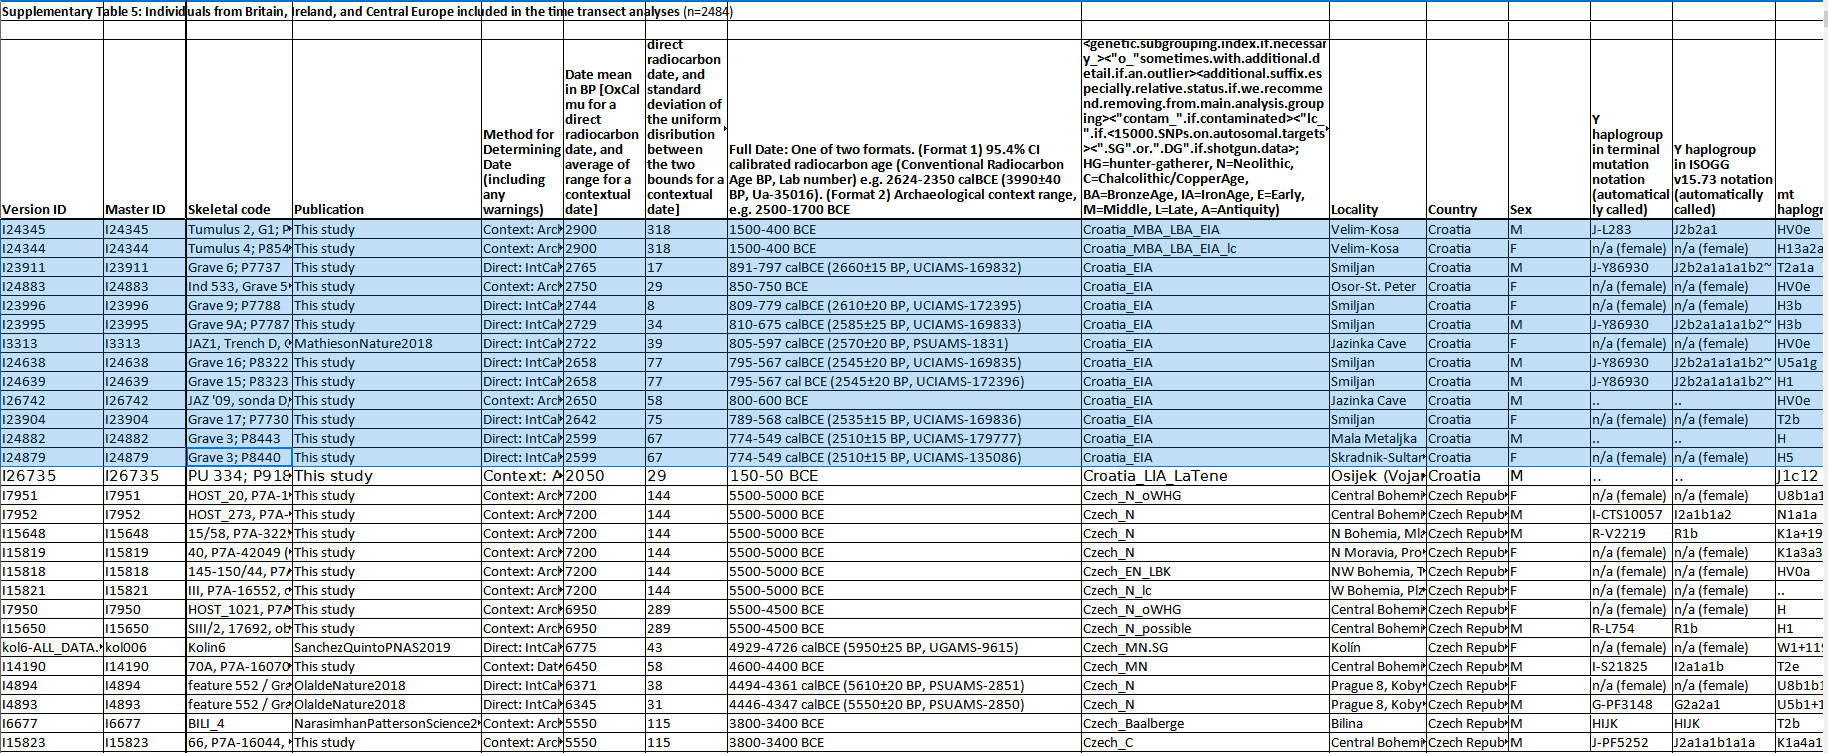Click group cell 'Czech_MN.SG'
The width and height of the screenshot is (1828, 753).
(1205, 648)
